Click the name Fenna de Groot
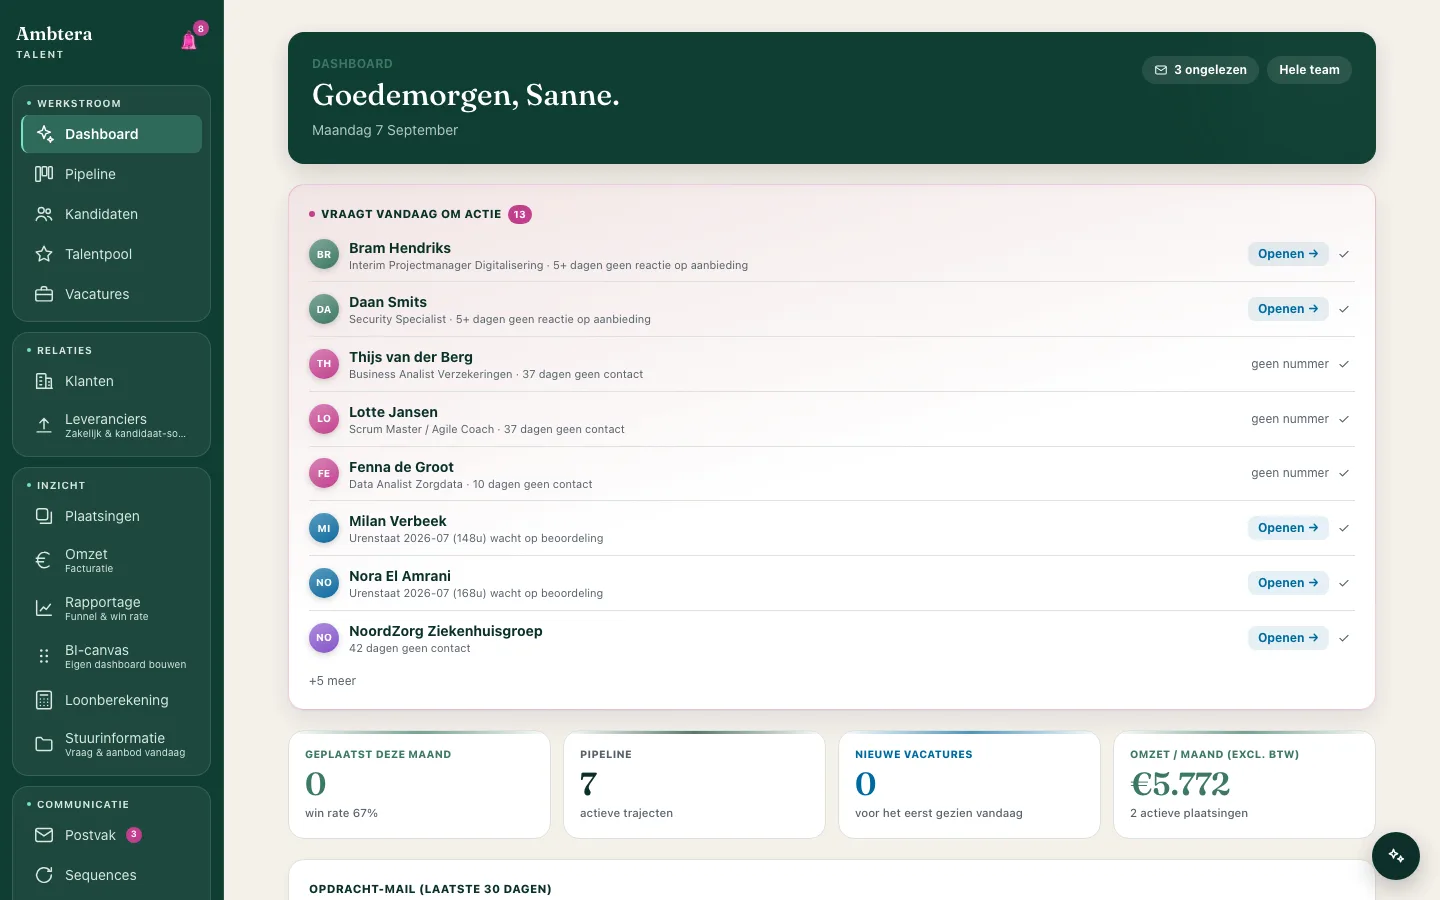Screen dimensions: 1440x900 (401, 467)
